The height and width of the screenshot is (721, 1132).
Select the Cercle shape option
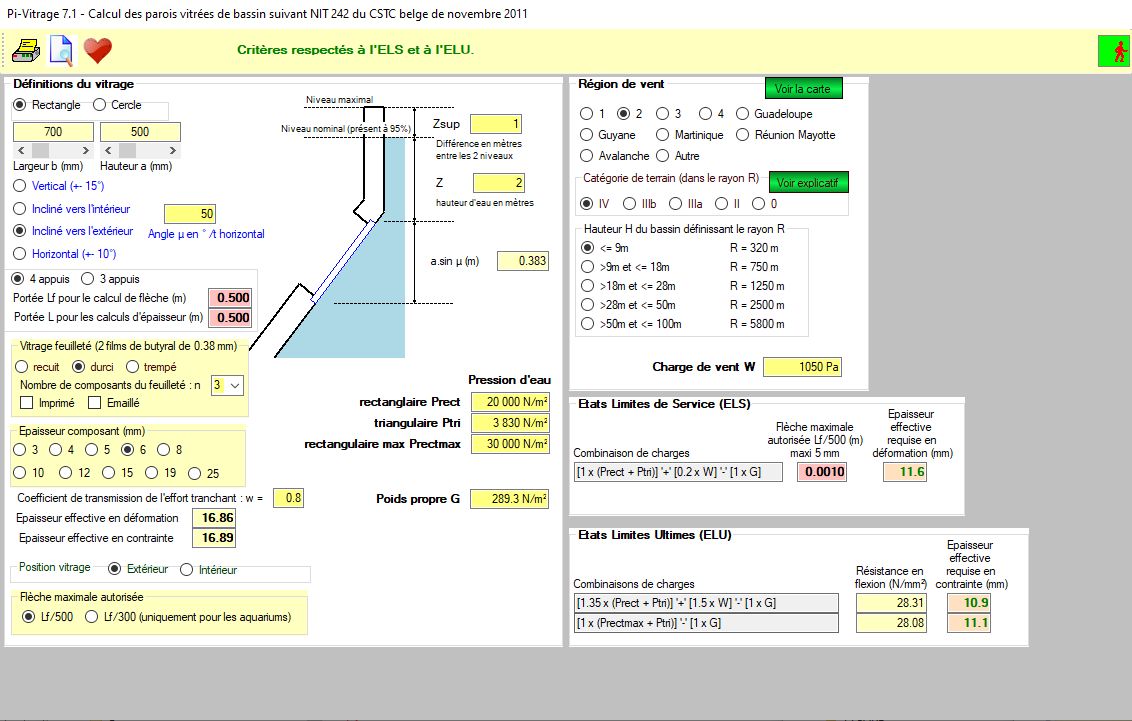[99, 105]
